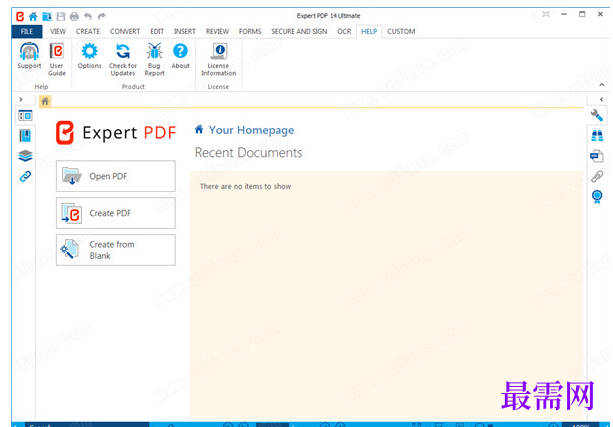Open the layers panel icon
Viewport: 613px width, 427px height.
[25, 156]
